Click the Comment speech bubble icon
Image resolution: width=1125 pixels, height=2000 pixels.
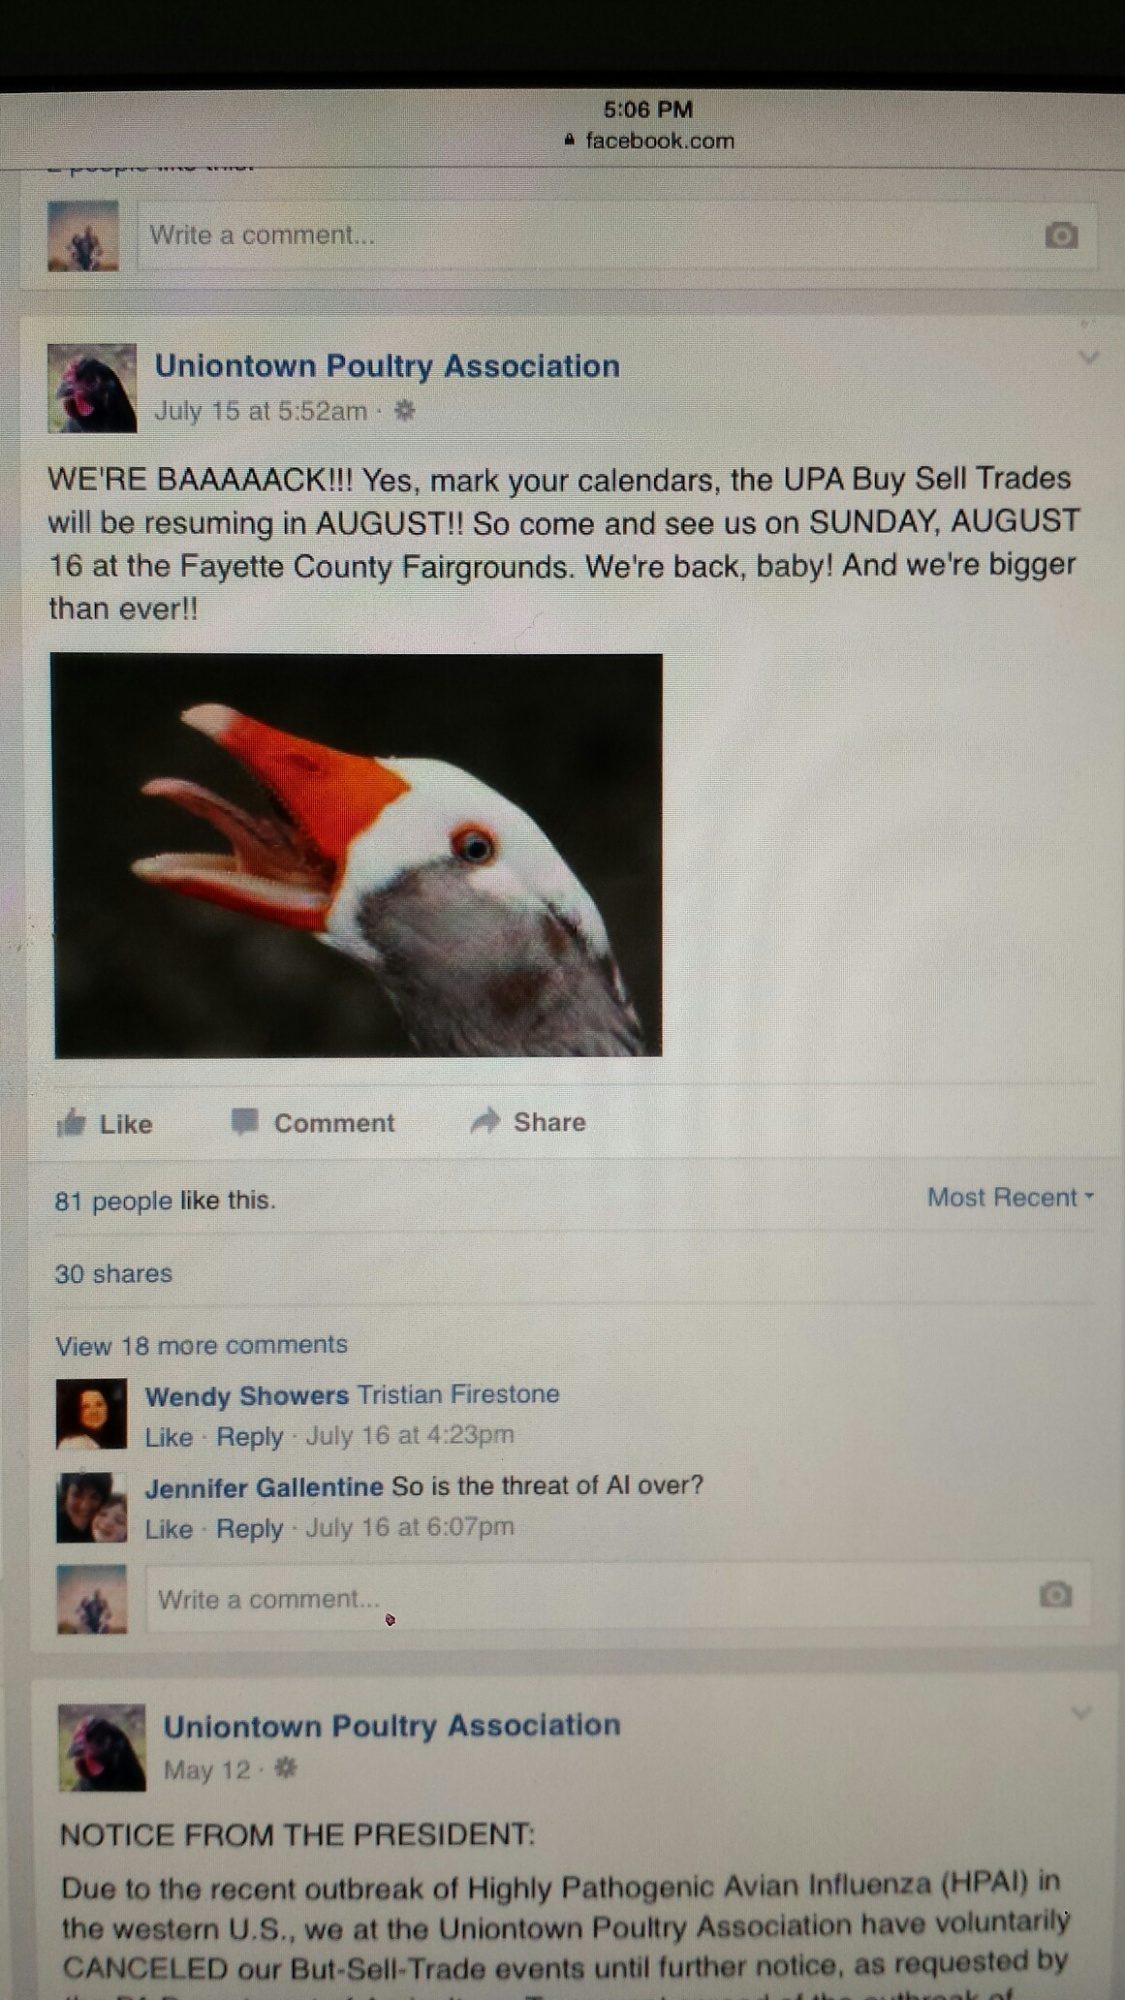pos(244,1122)
